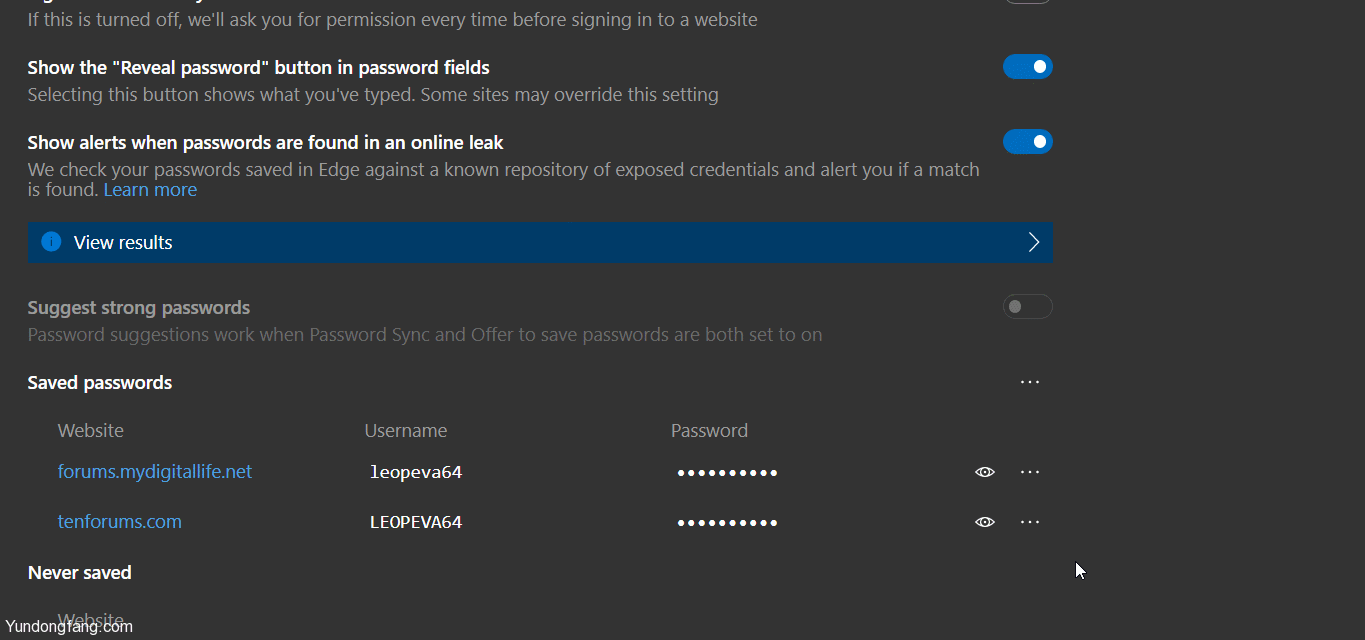Open the Learn more link

(x=150, y=190)
